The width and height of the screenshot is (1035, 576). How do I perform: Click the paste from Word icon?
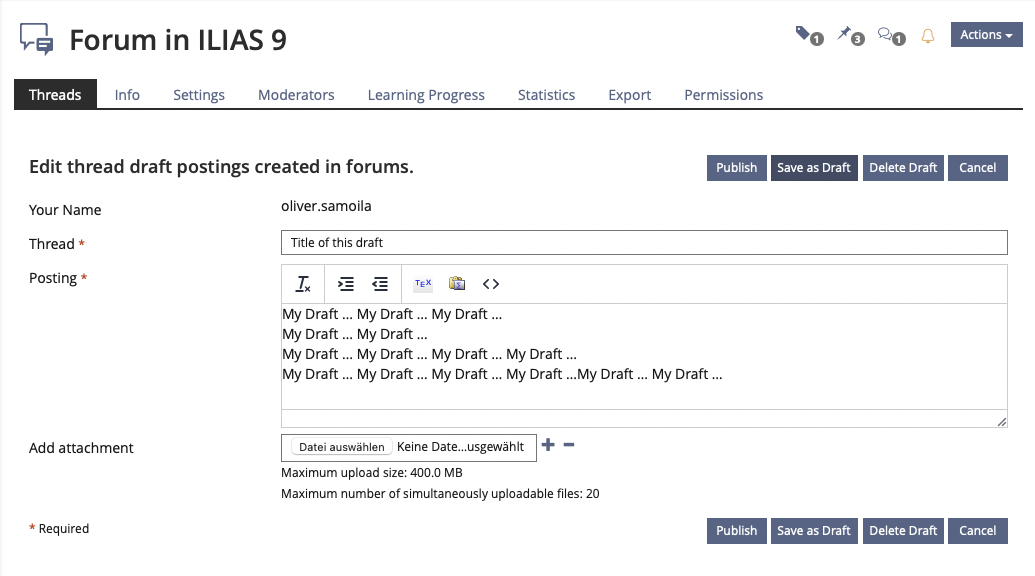pyautogui.click(x=457, y=284)
